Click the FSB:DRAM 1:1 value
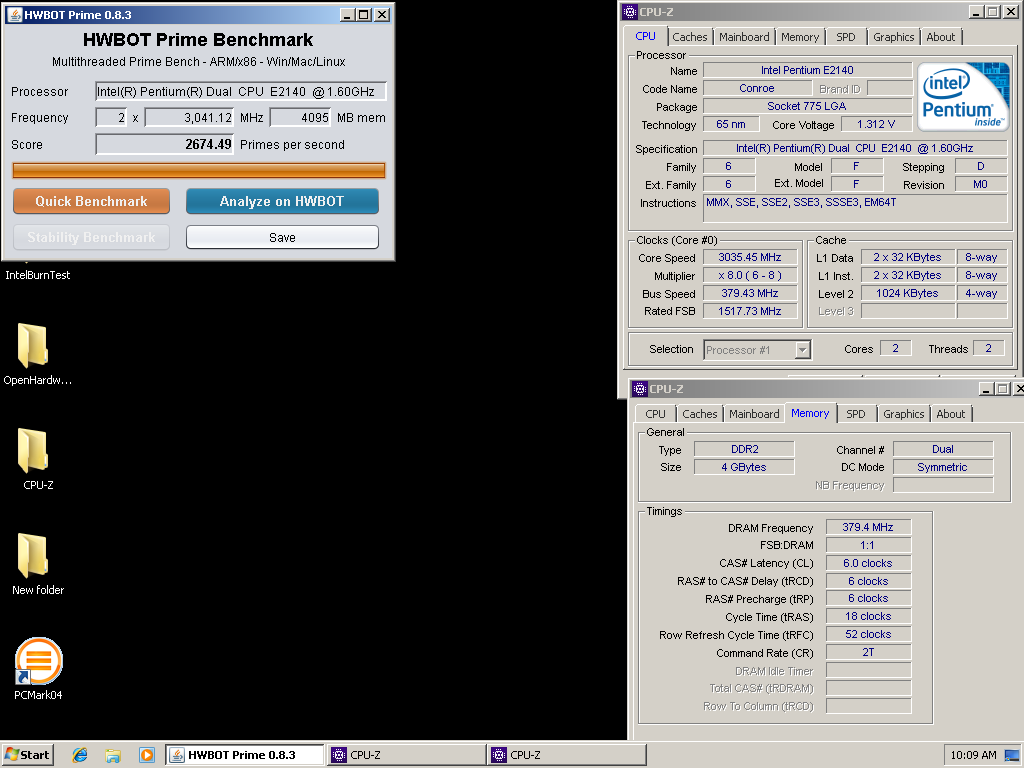The height and width of the screenshot is (768, 1024). click(x=868, y=545)
